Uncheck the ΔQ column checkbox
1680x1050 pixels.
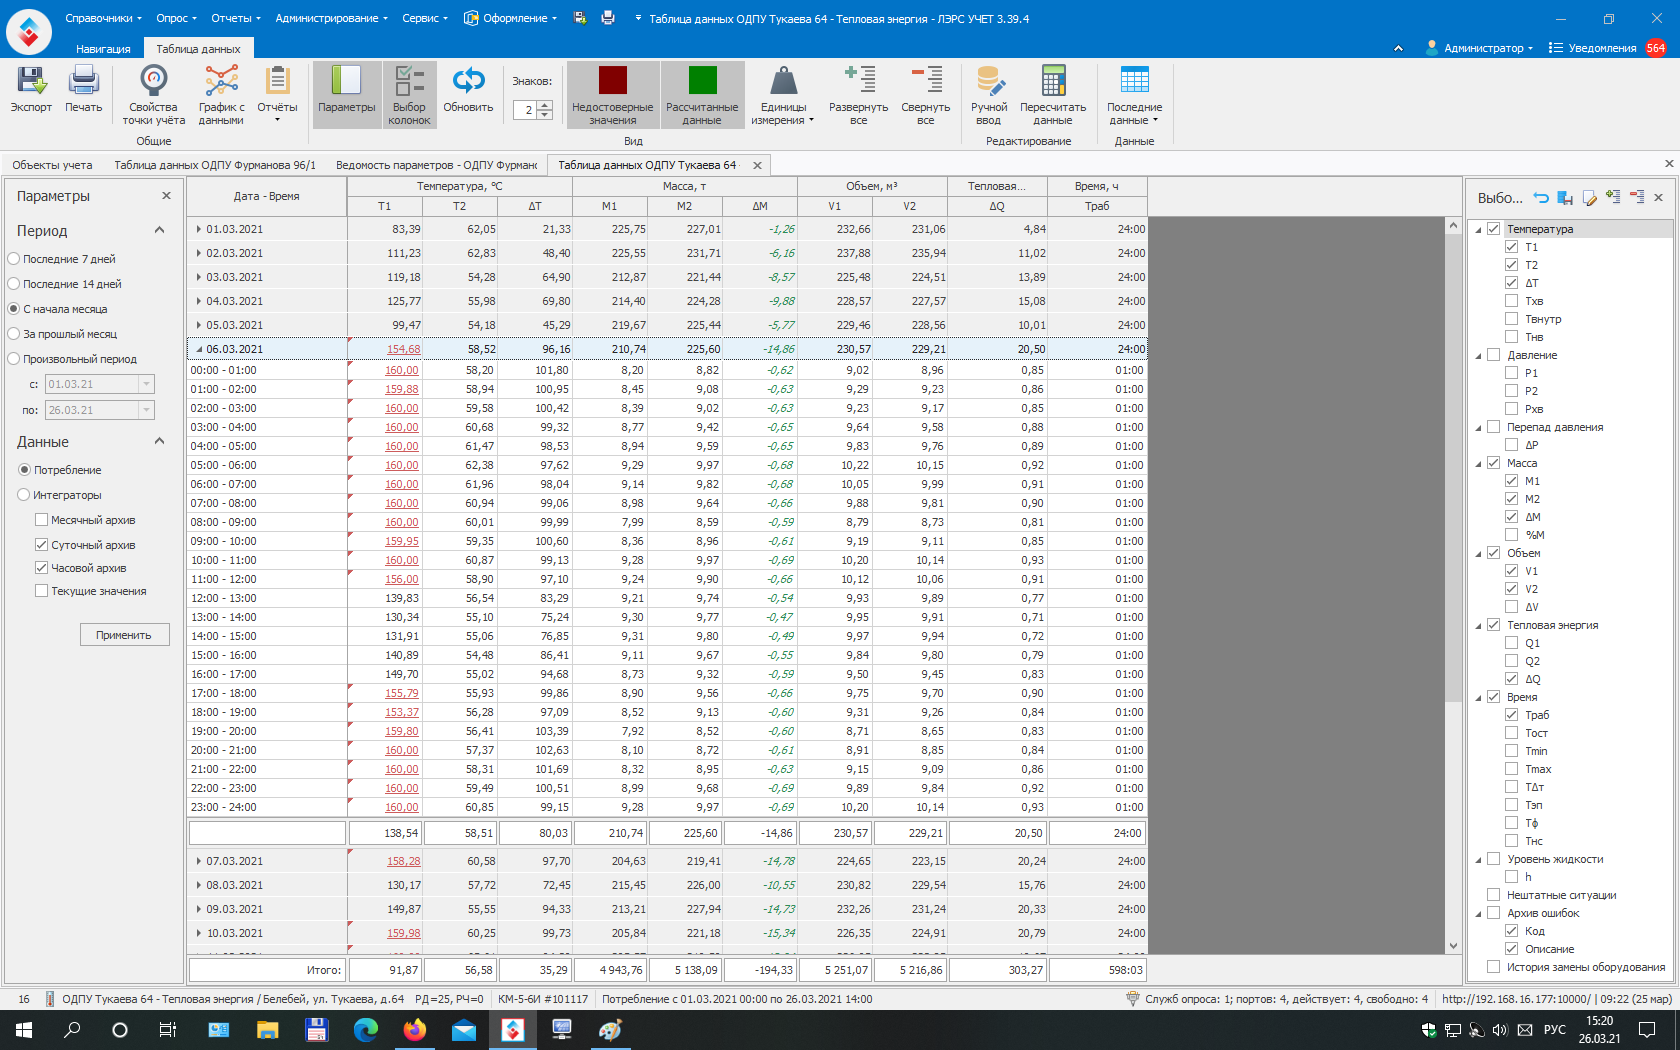[1511, 679]
